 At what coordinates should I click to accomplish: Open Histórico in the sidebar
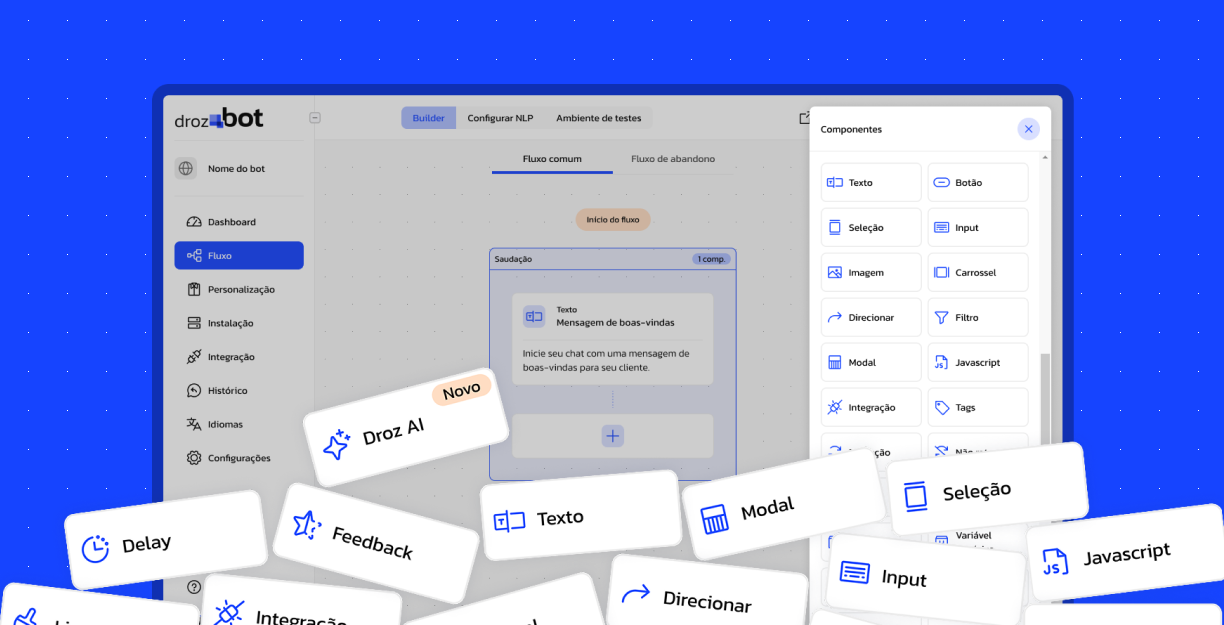pos(239,391)
